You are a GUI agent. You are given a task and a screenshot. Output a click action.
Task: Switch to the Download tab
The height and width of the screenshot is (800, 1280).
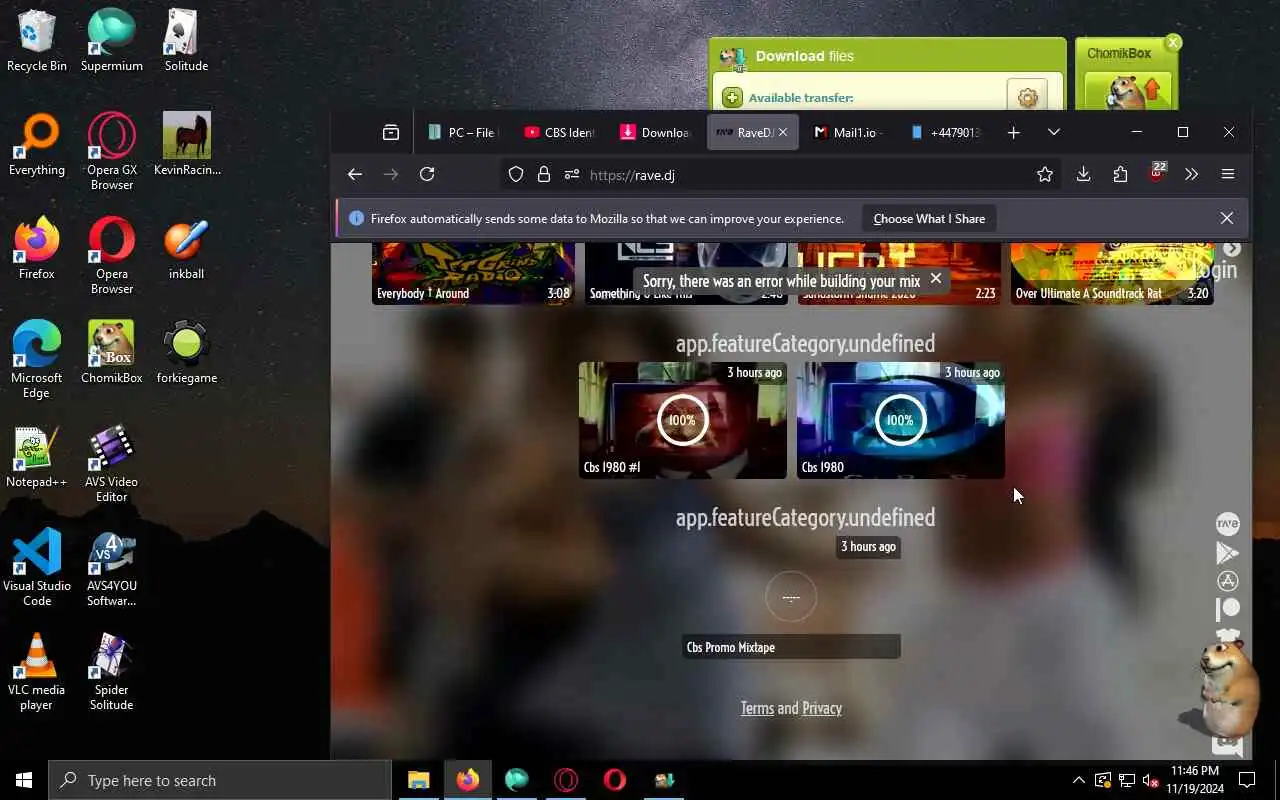656,132
